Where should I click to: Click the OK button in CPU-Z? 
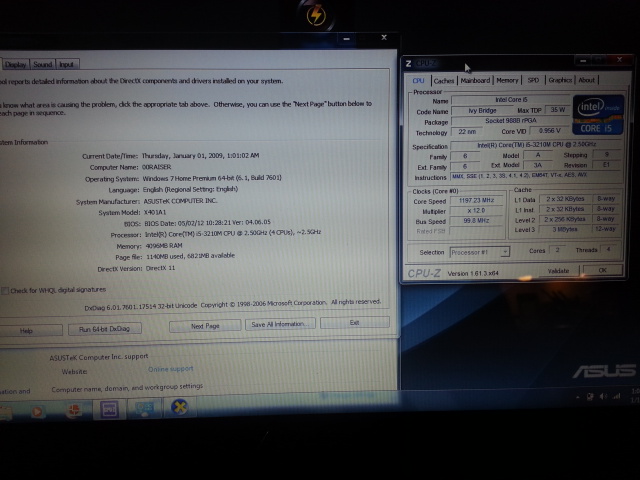[602, 270]
